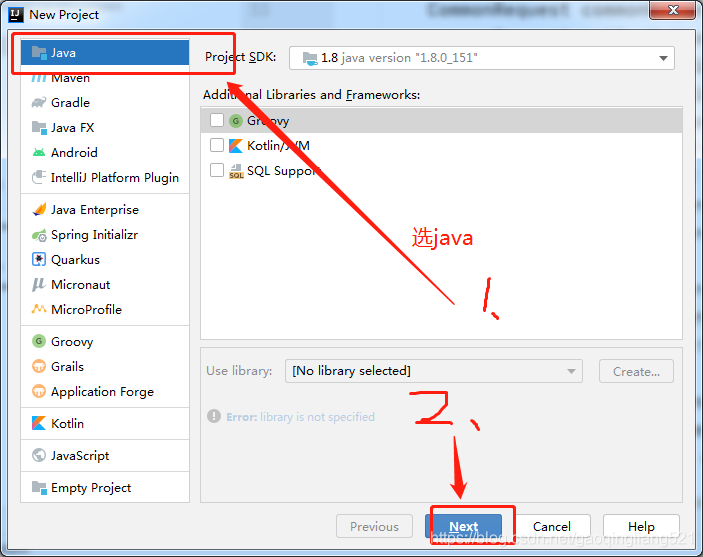Click the Java Enterprise icon
The image size is (703, 557).
(39, 209)
